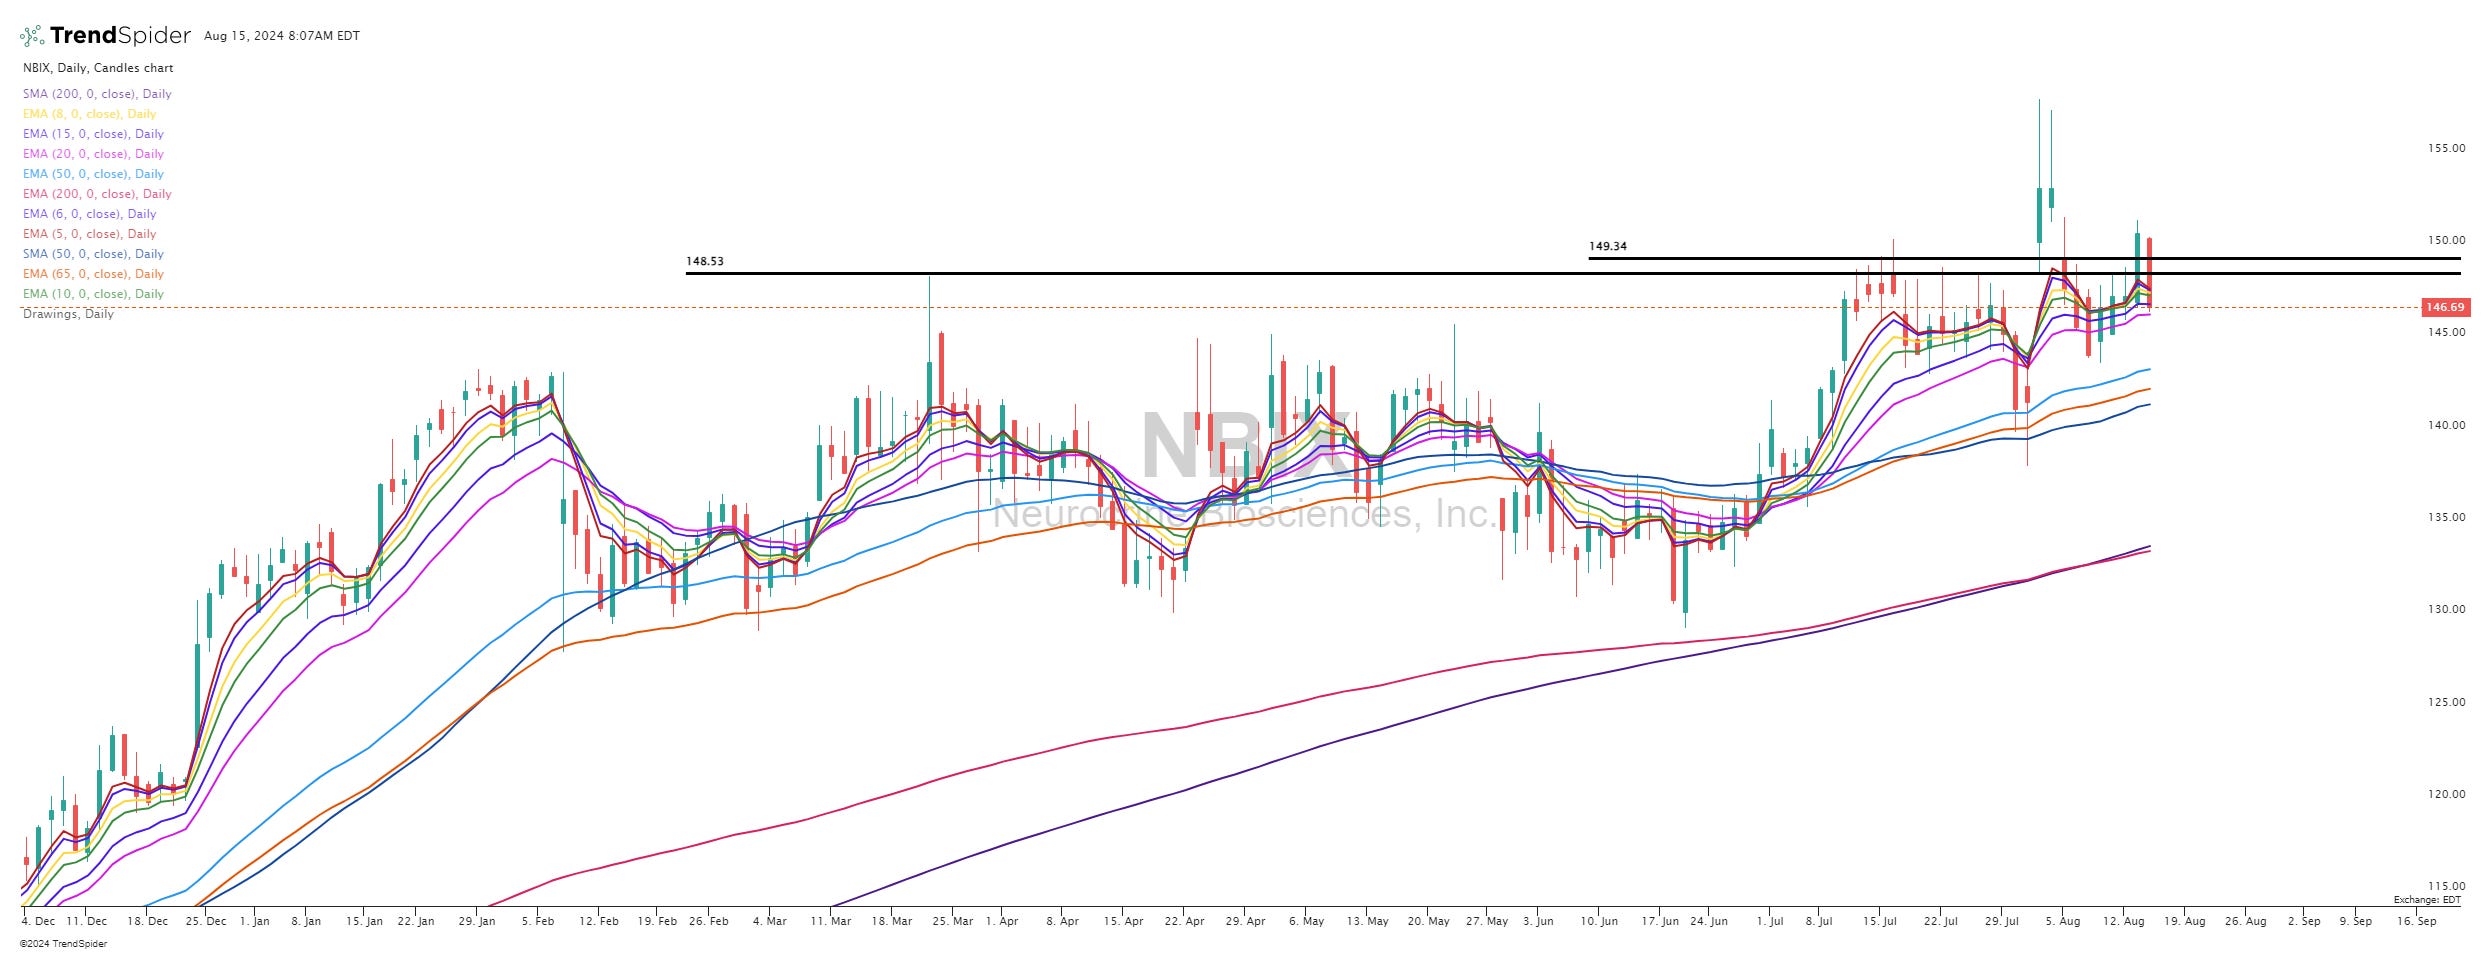The image size is (2491, 953).
Task: Click the Drawings, Daily legend entry
Action: pos(68,314)
